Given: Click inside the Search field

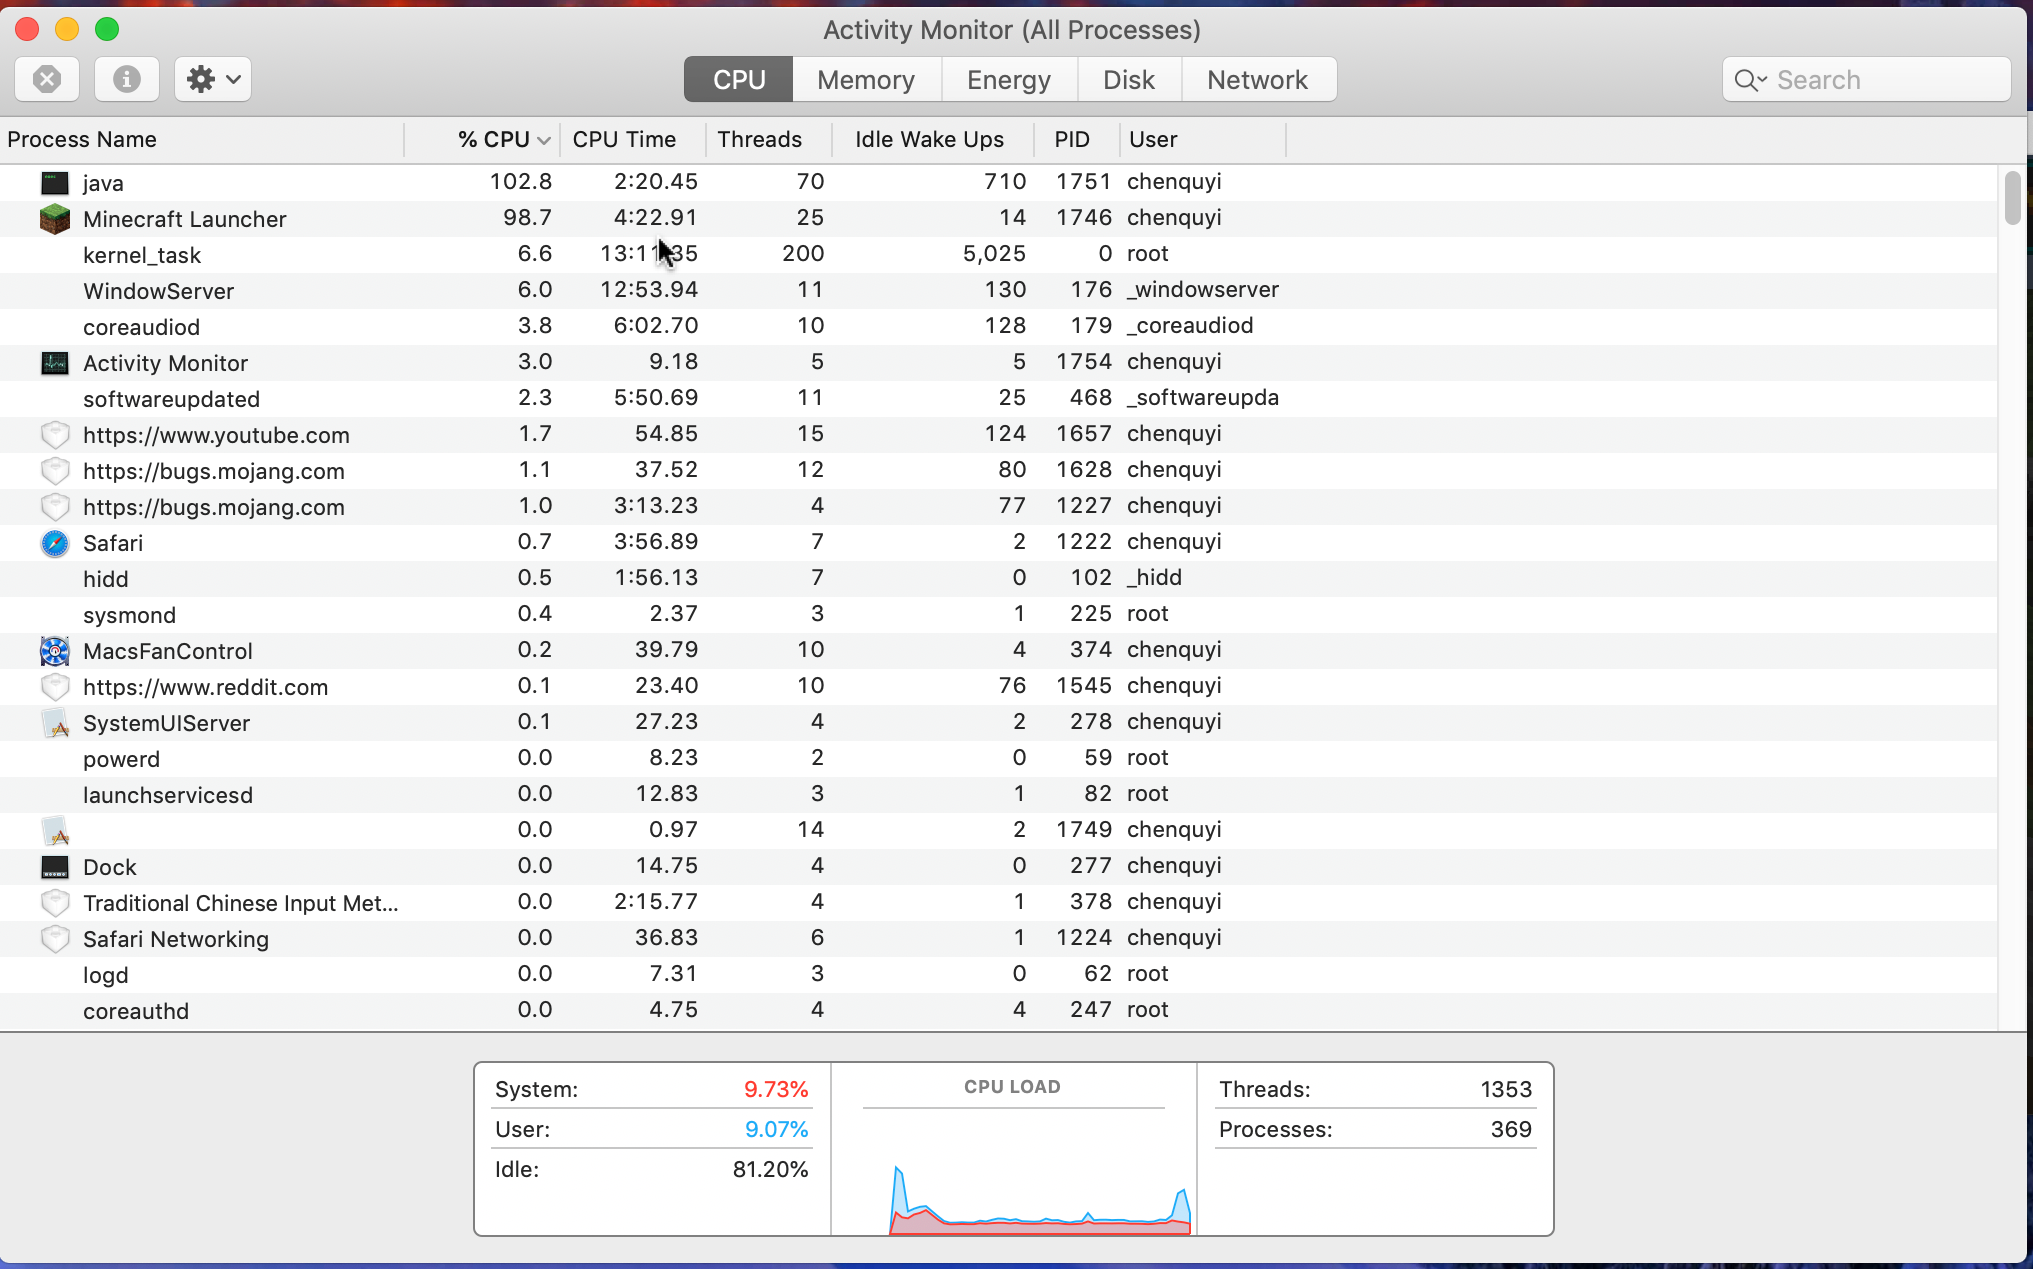Looking at the screenshot, I should 1880,80.
